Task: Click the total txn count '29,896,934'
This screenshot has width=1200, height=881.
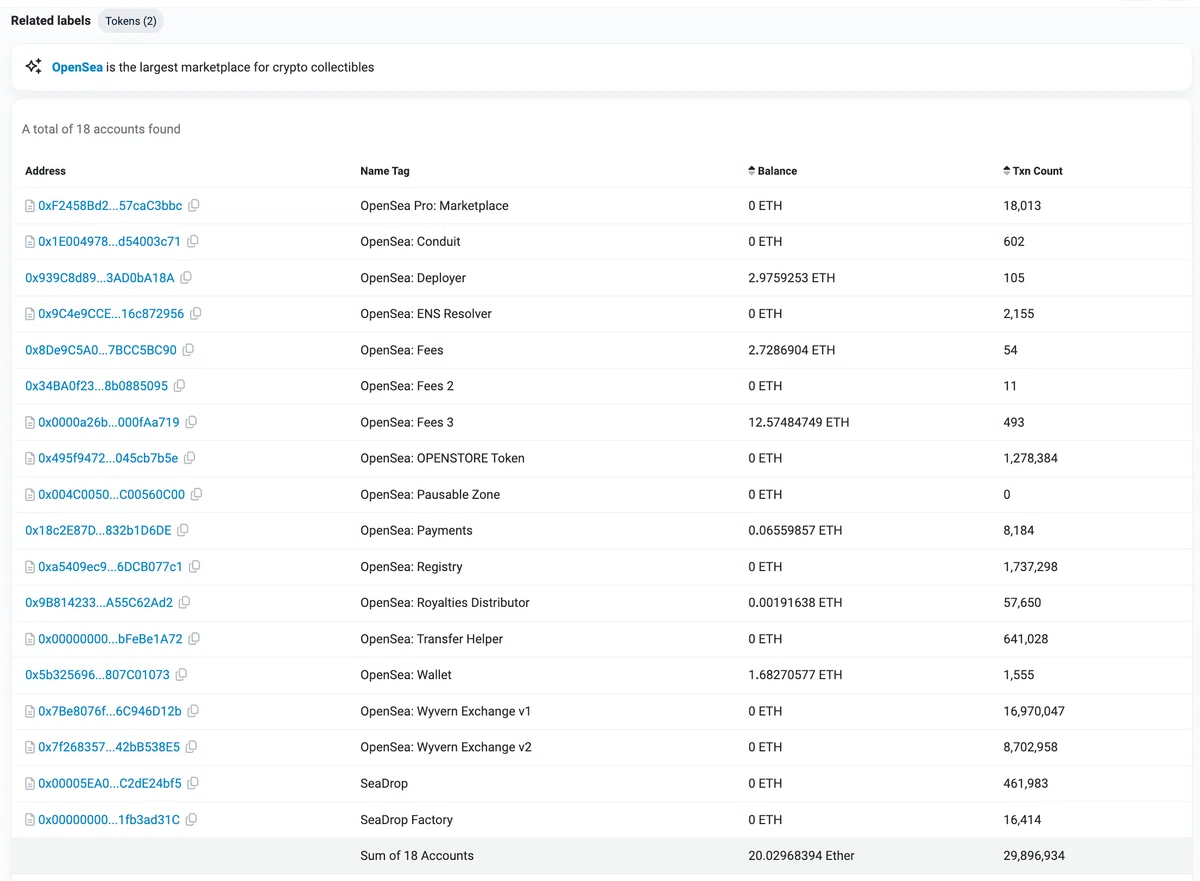Action: tap(1034, 855)
